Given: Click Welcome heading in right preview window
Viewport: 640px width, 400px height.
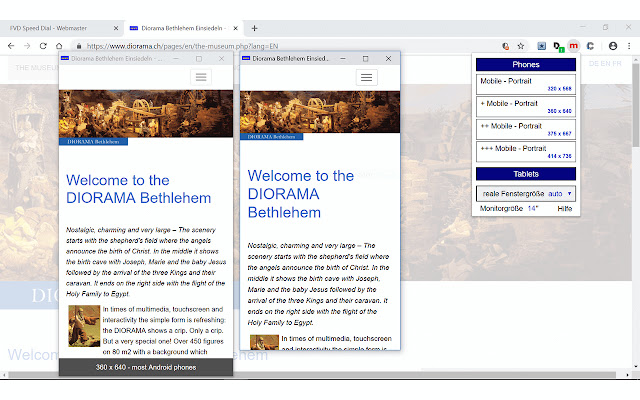Looking at the screenshot, I should tap(301, 194).
